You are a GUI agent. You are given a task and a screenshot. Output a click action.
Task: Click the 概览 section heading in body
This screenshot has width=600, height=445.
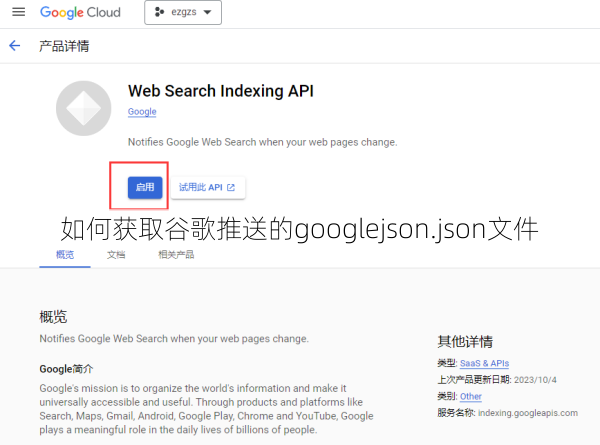[x=53, y=317]
